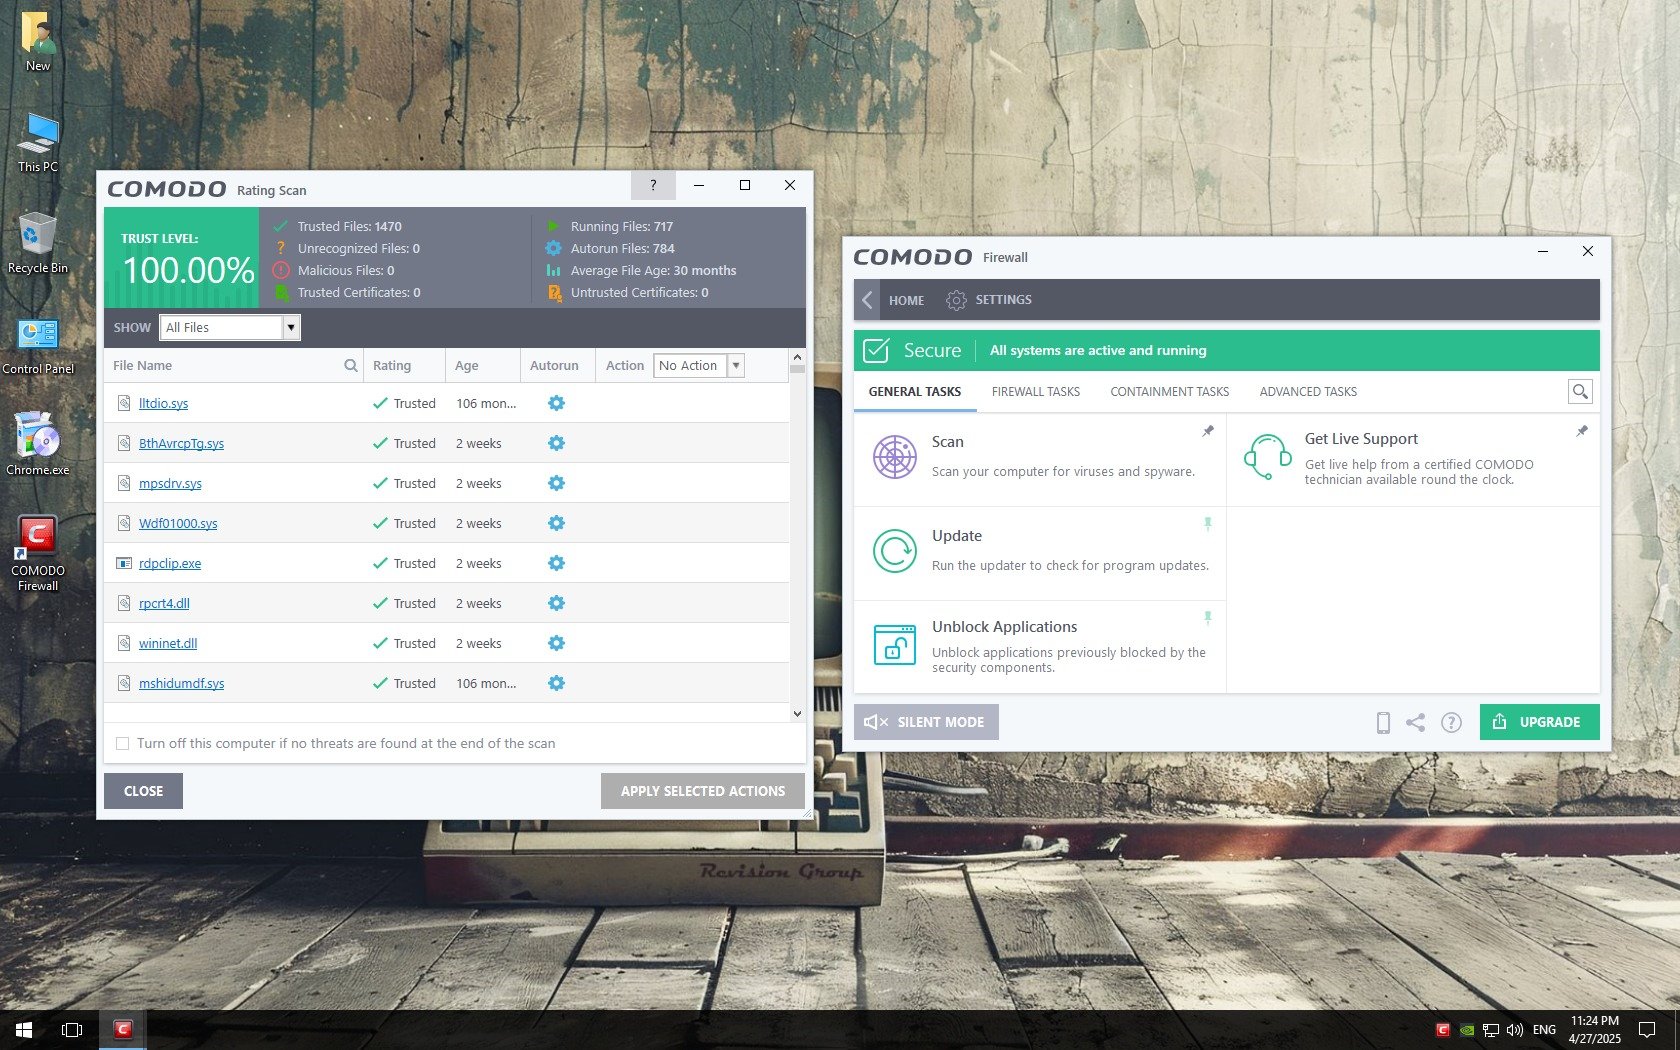Go back using the Firewall back arrow
The image size is (1680, 1050).
click(867, 300)
